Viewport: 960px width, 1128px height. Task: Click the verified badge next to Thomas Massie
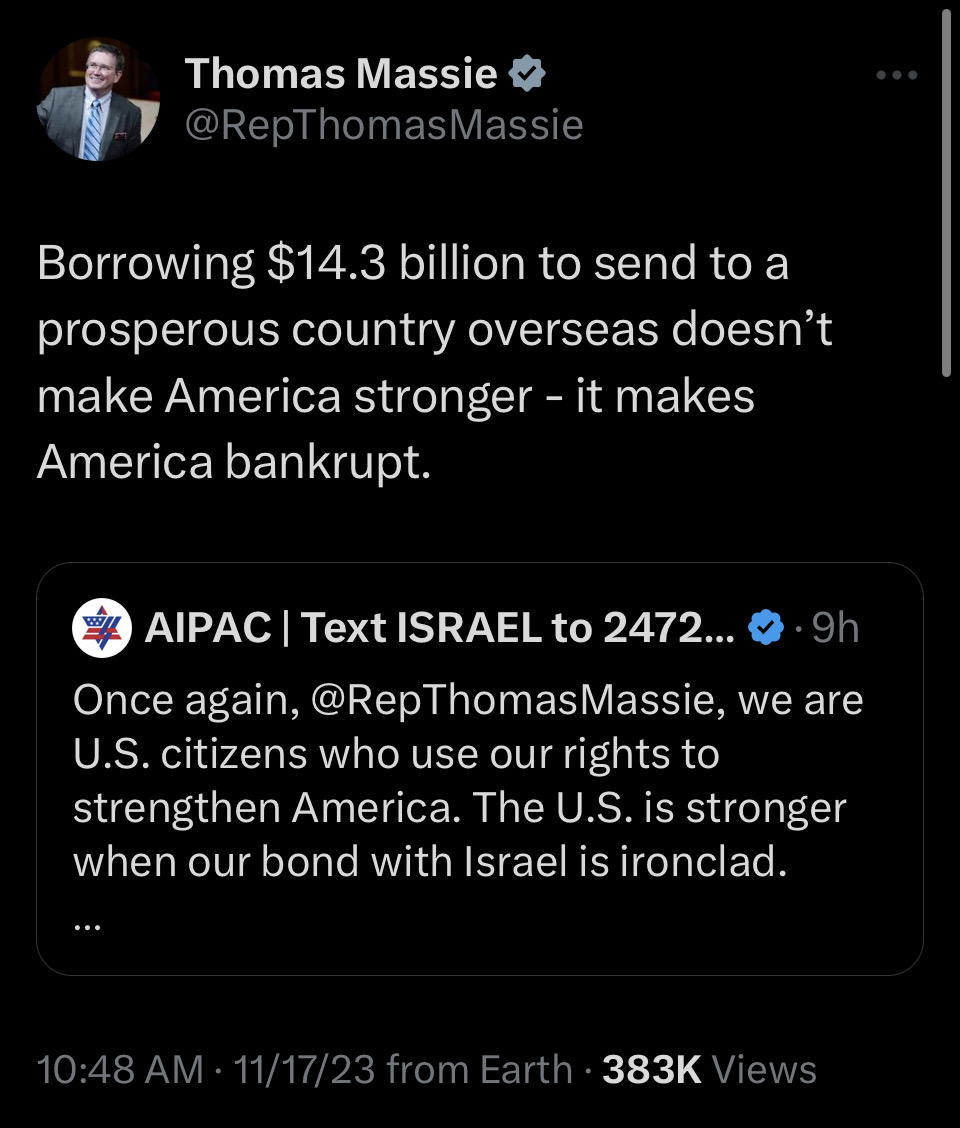pyautogui.click(x=527, y=73)
